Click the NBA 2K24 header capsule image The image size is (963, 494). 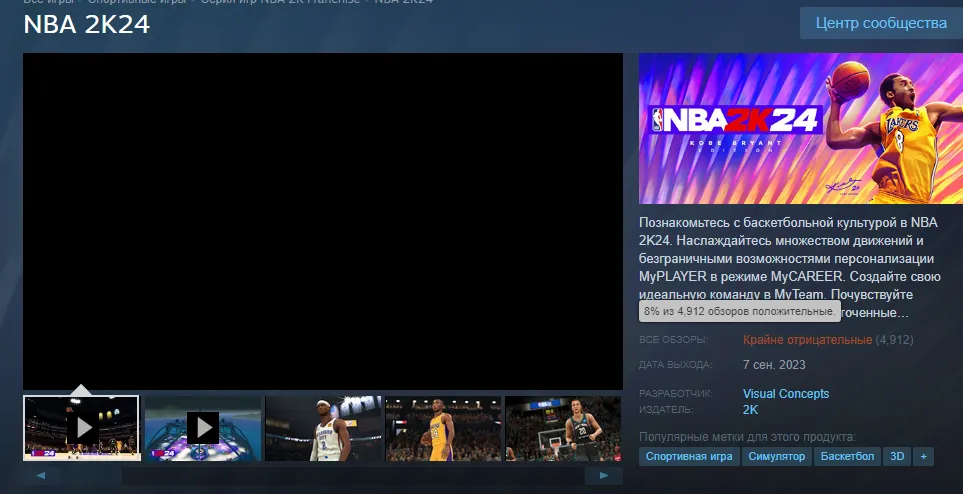pos(801,128)
